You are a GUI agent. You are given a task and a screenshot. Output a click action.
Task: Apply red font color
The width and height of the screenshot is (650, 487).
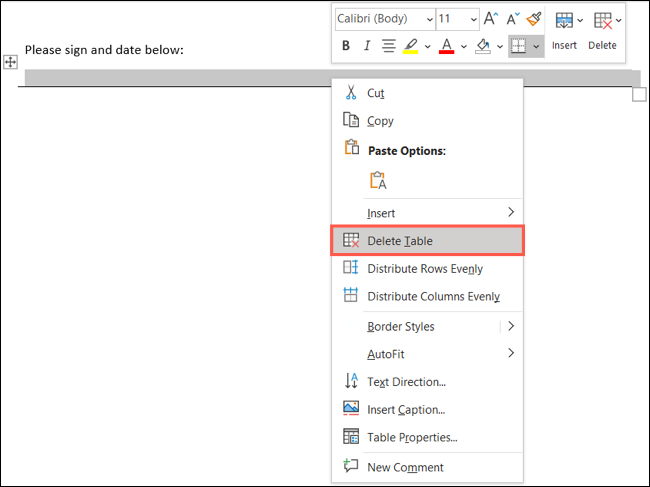pyautogui.click(x=446, y=46)
